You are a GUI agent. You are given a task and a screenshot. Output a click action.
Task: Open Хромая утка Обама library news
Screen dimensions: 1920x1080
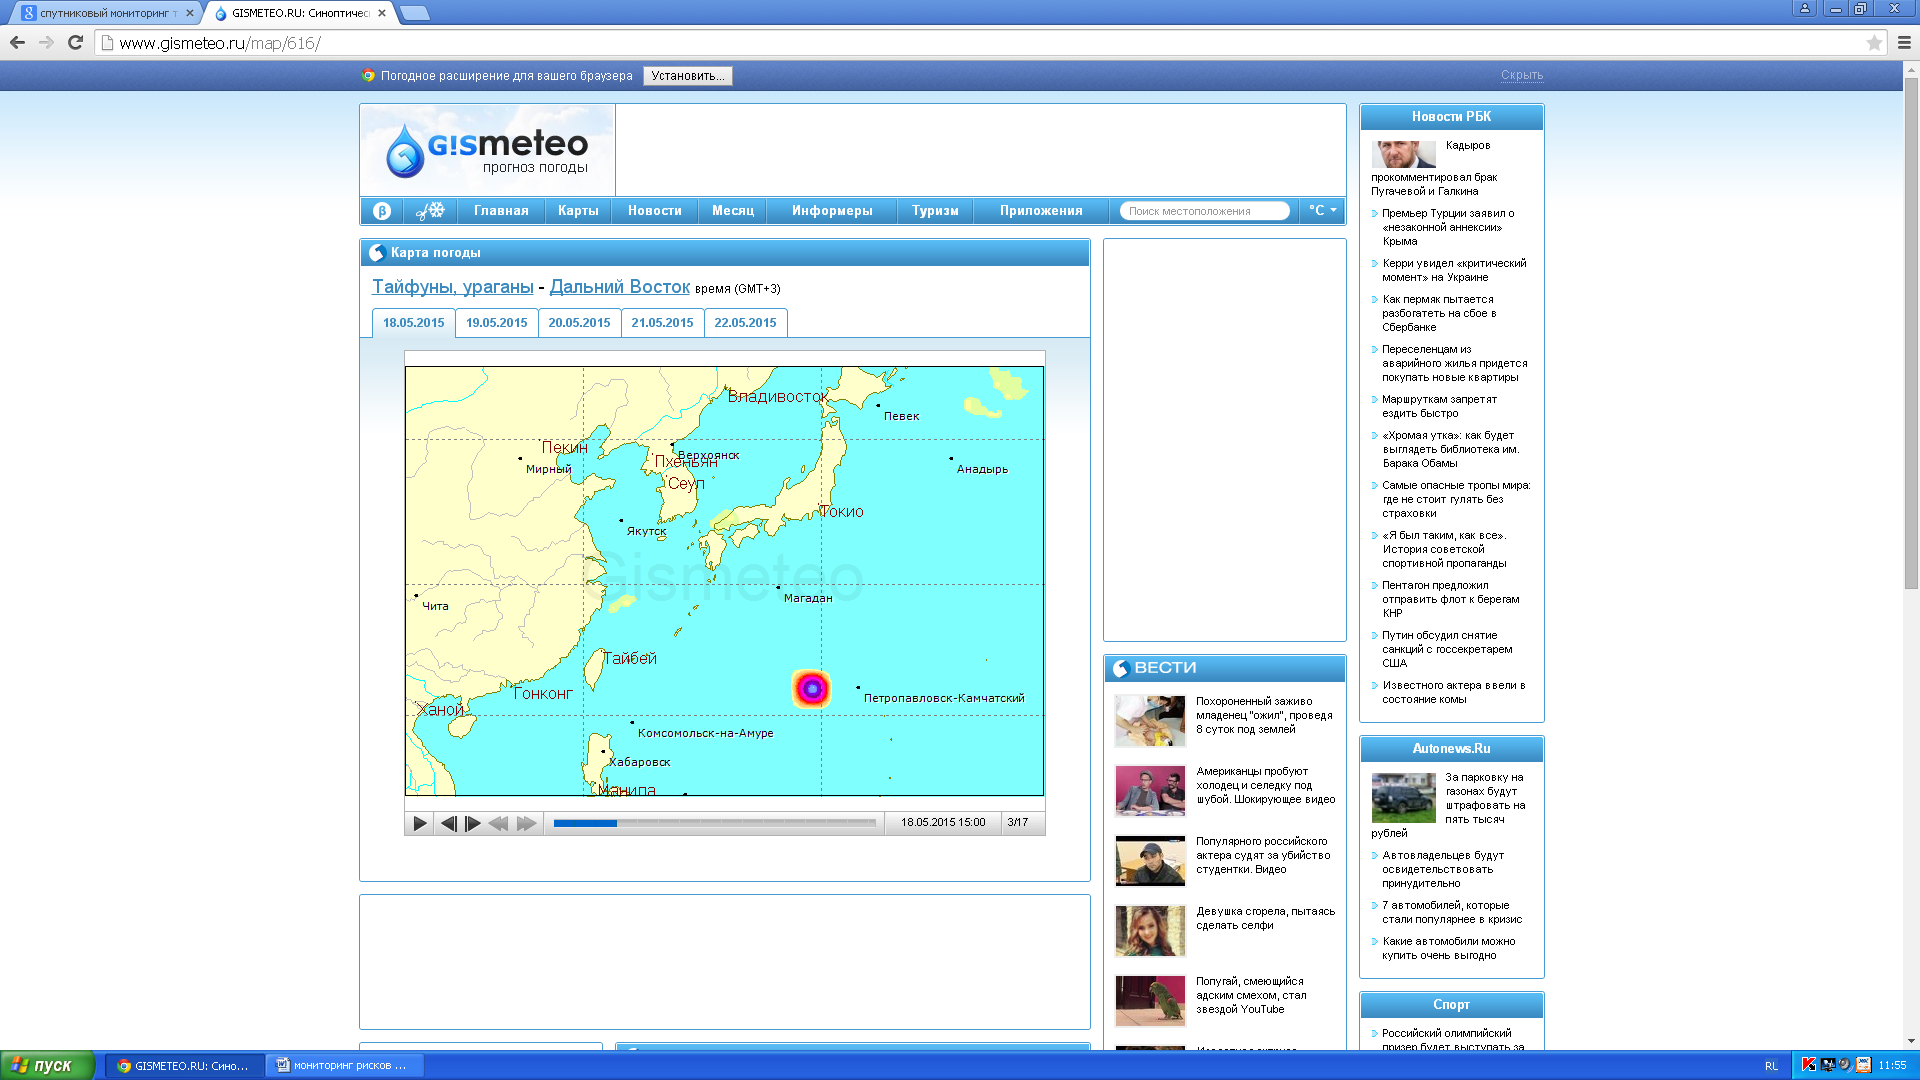(1450, 449)
